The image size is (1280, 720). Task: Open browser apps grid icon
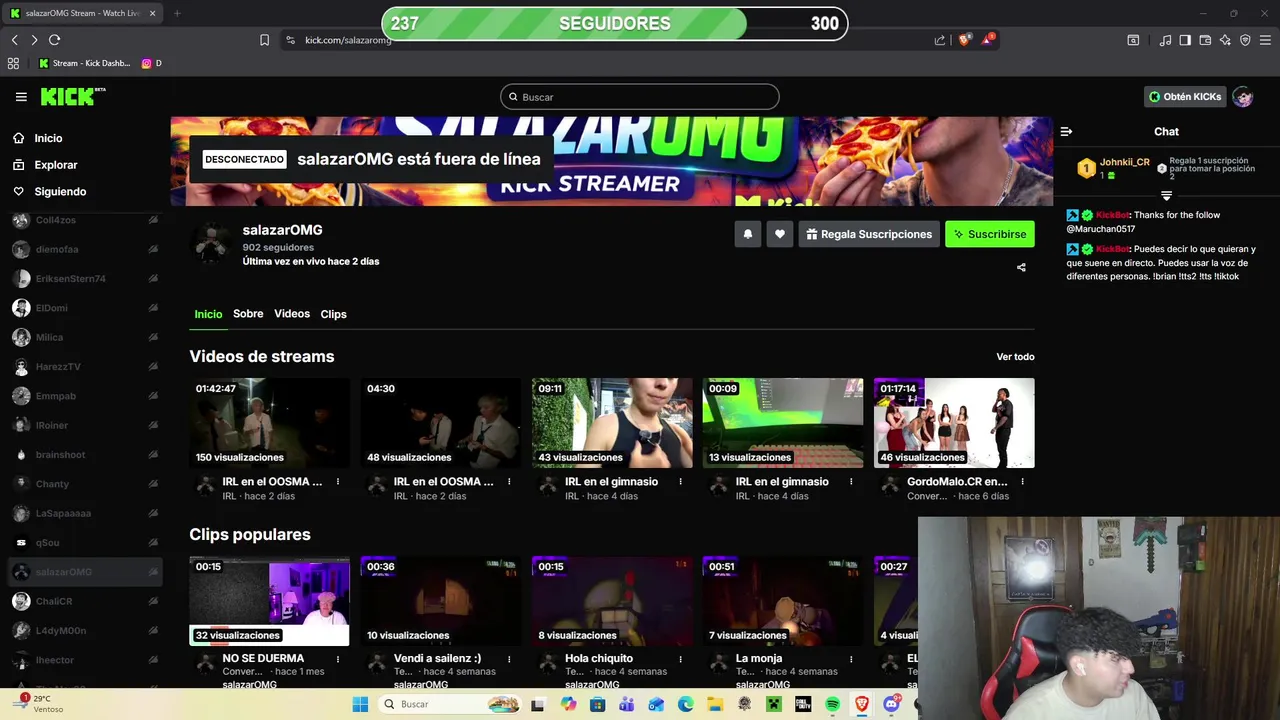coord(13,63)
